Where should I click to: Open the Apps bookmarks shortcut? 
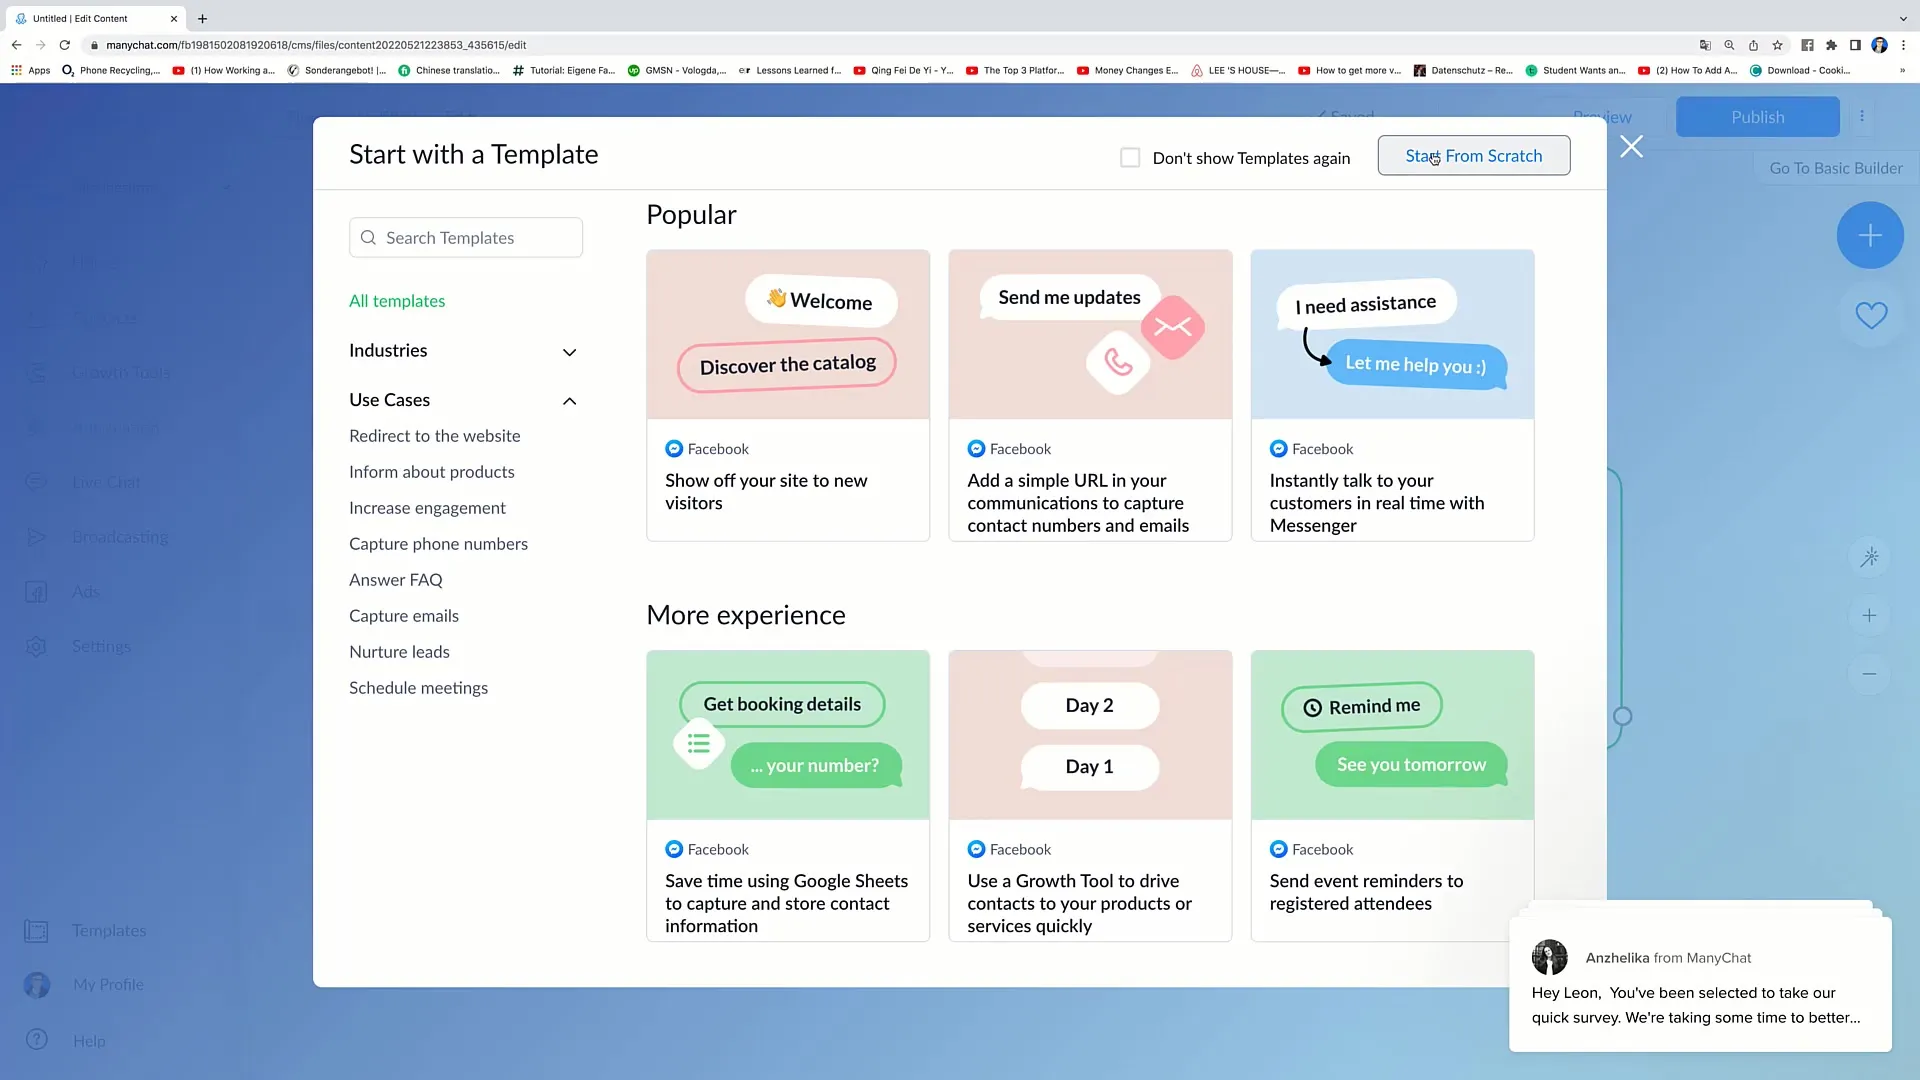[x=30, y=71]
